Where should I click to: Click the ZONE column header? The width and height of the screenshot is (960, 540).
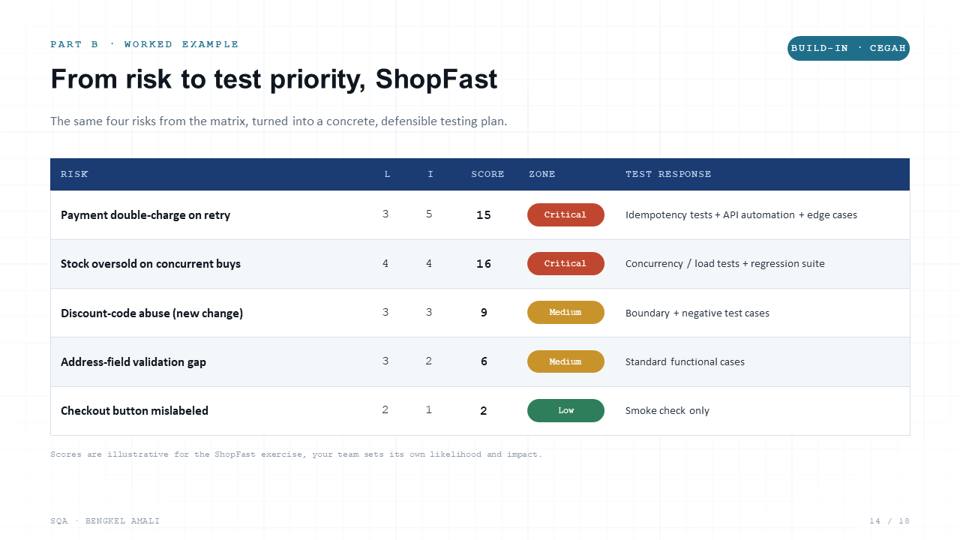[x=542, y=174]
